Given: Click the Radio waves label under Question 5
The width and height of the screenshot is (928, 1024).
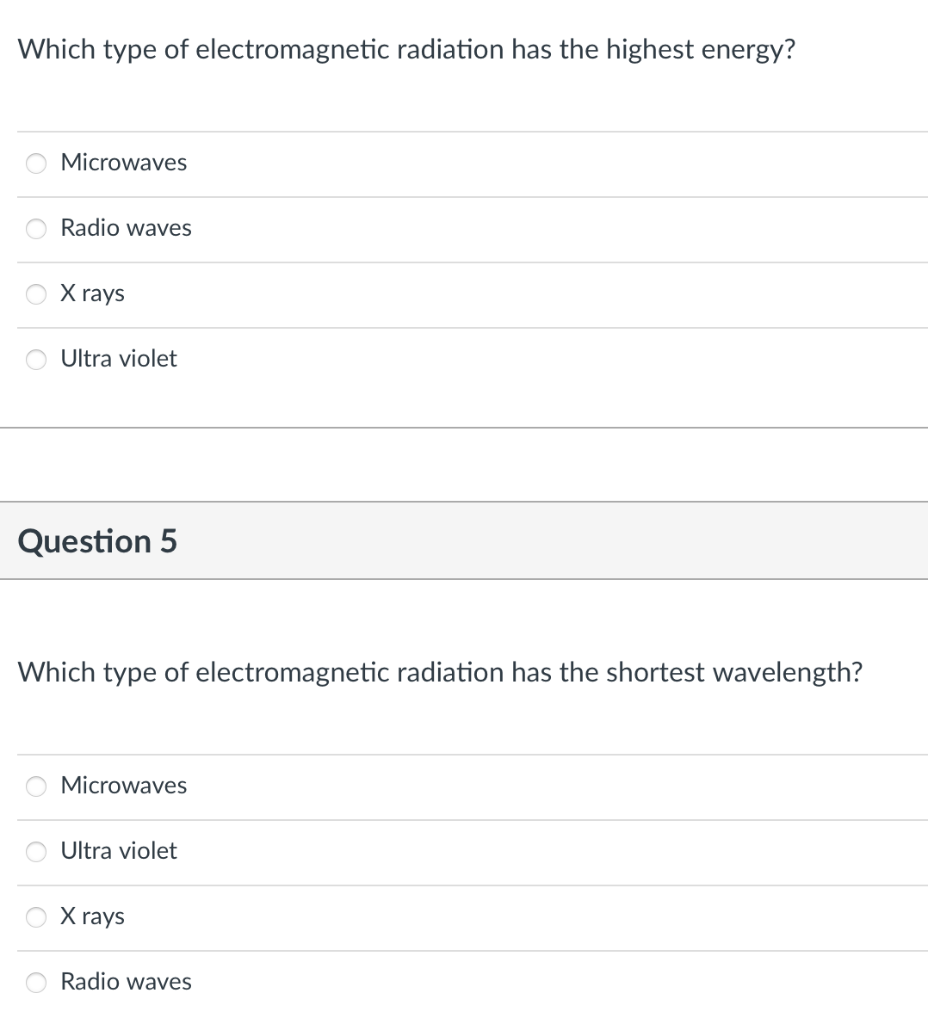Looking at the screenshot, I should pyautogui.click(x=126, y=982).
